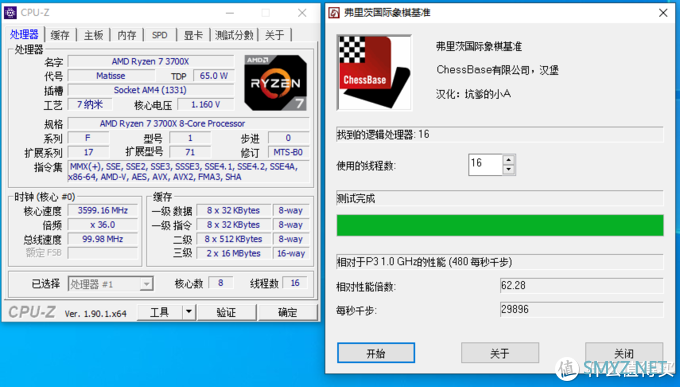Click the revision value MTS-B0
Viewport: 680px width, 387px height.
pos(288,152)
